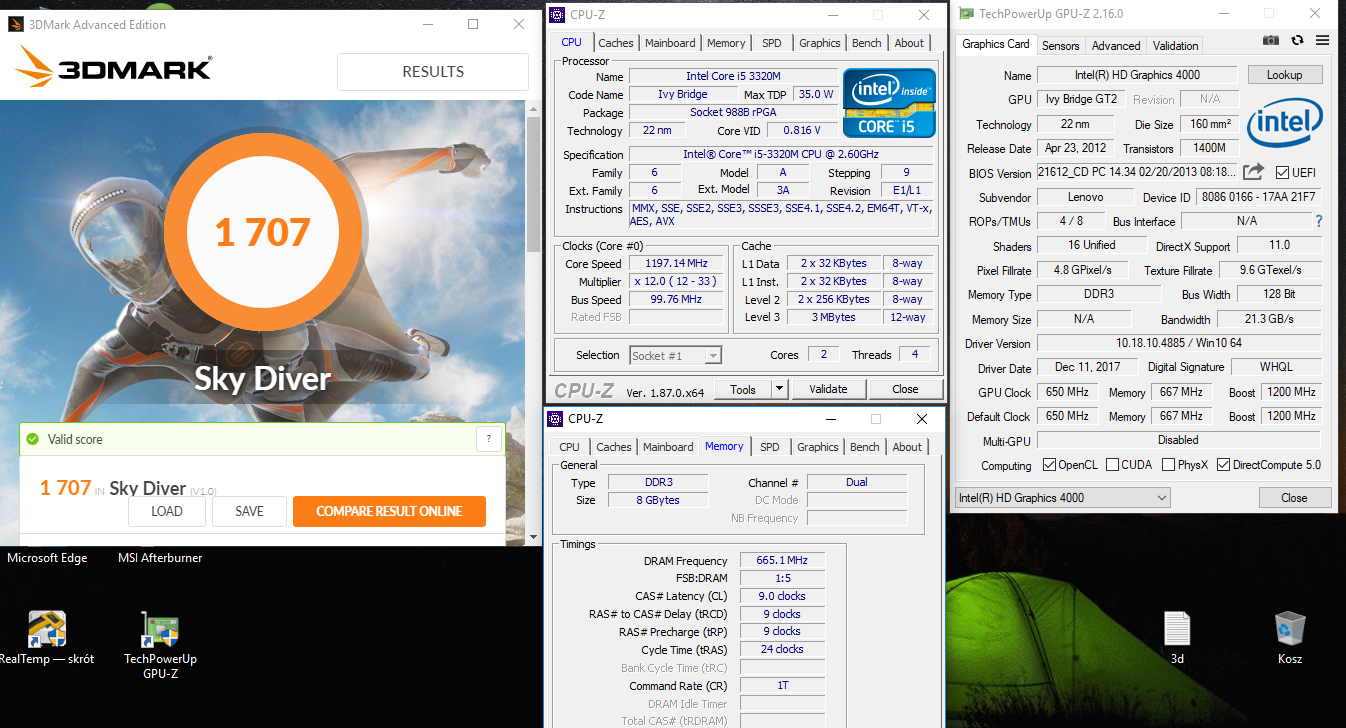
Task: Click the RESULTS button in 3DMark
Action: [433, 72]
